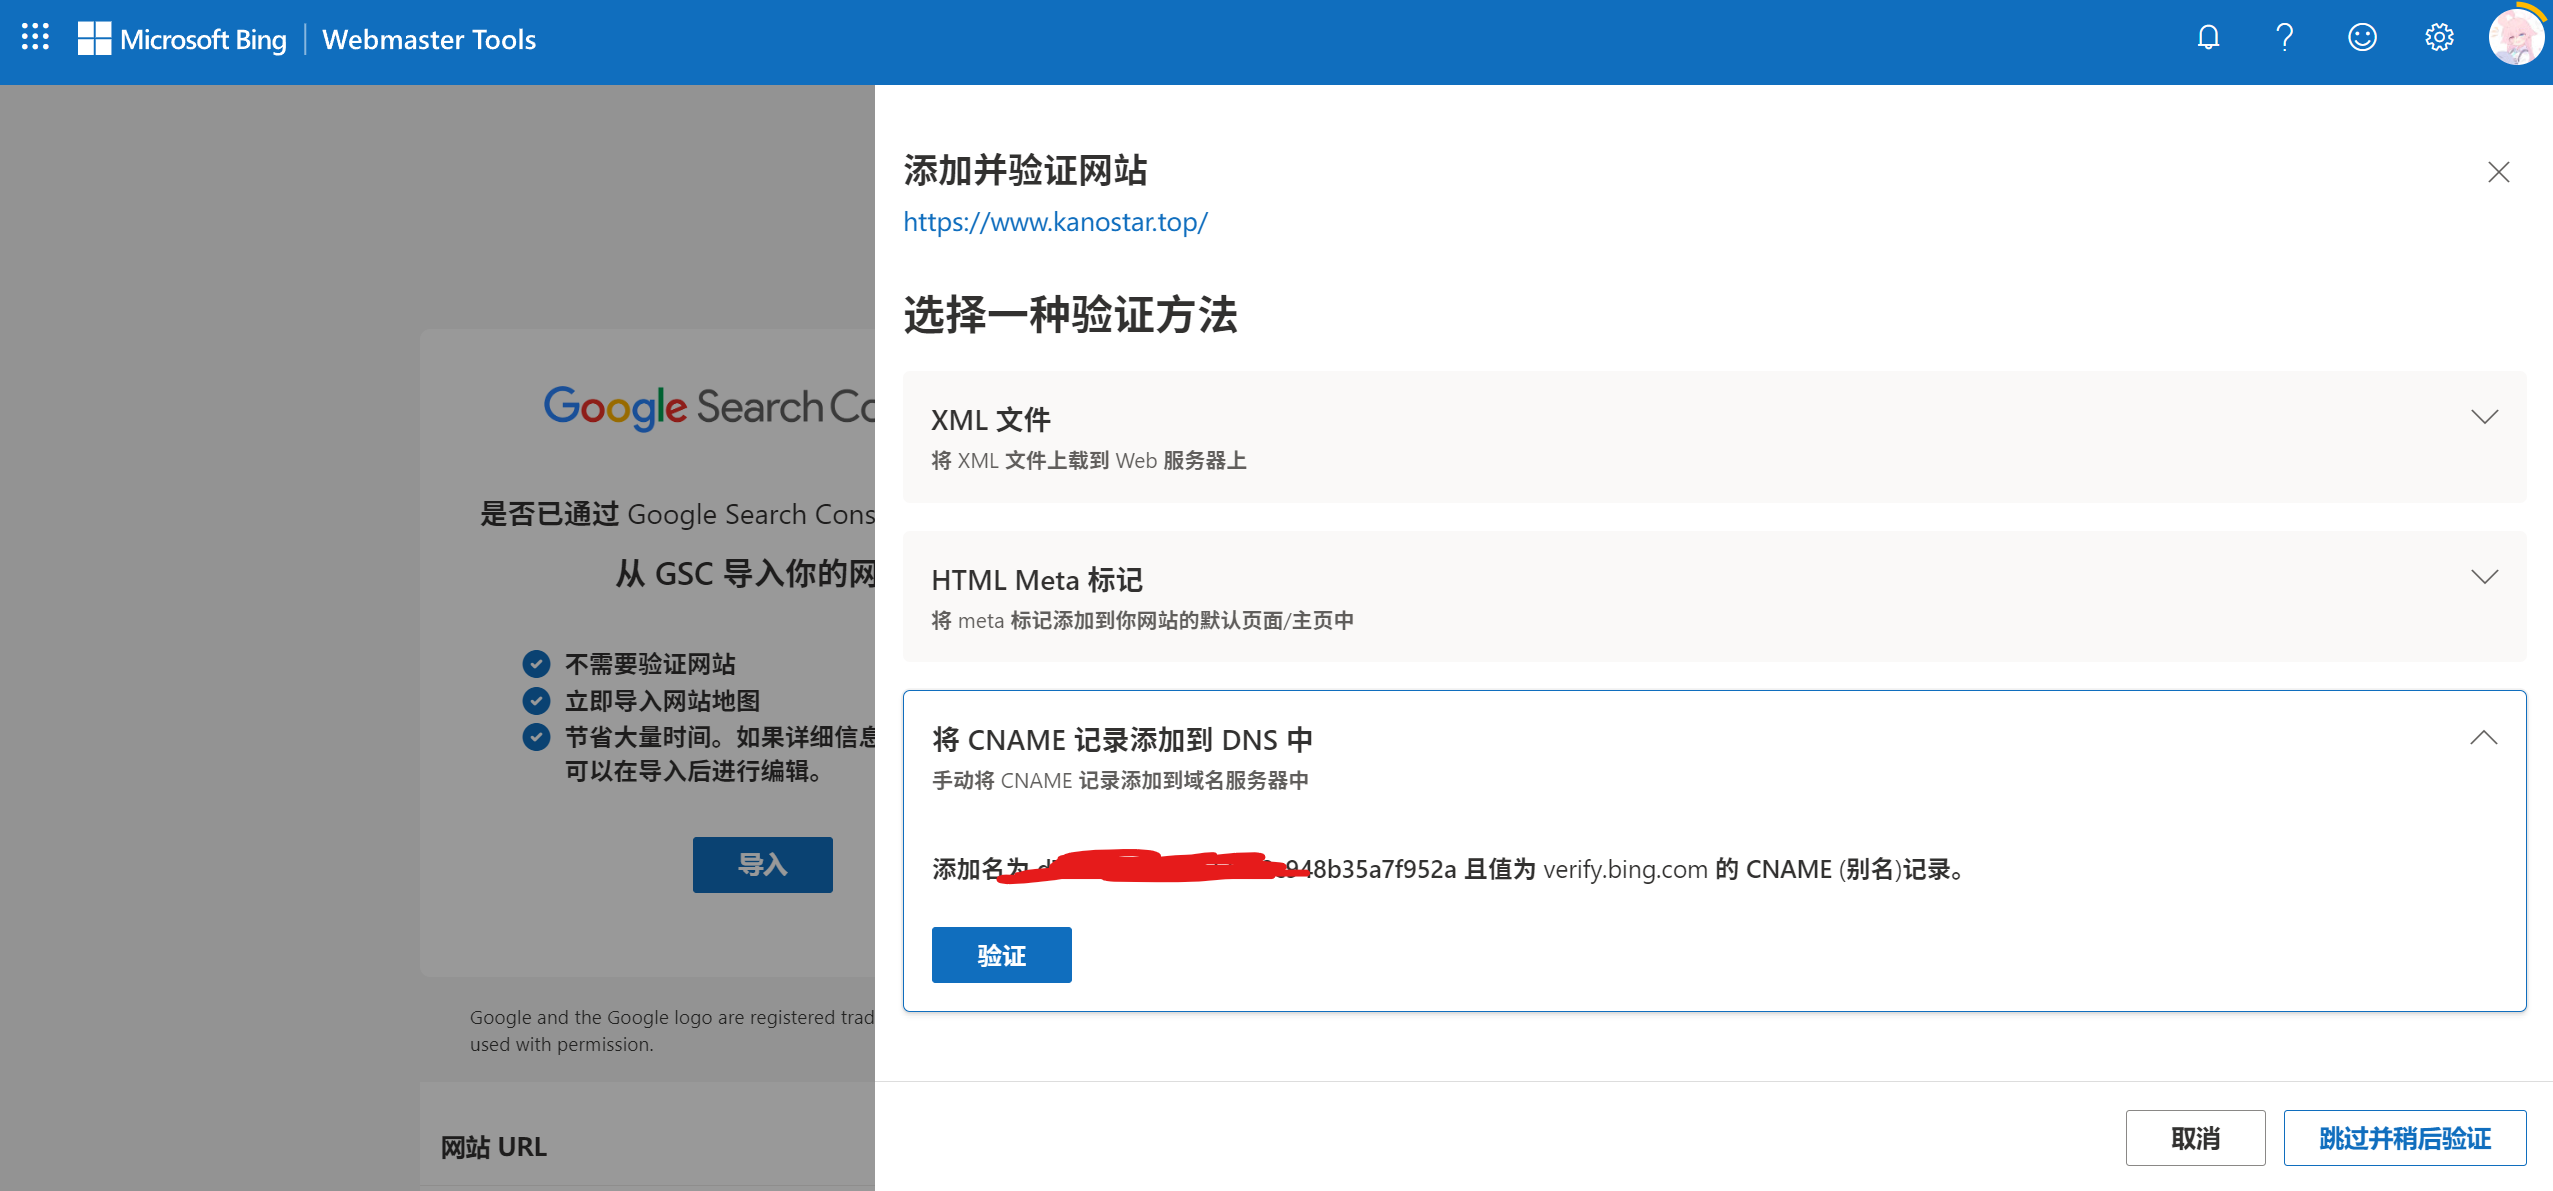Viewport: 2553px width, 1191px height.
Task: Click the '手动将 CNAME 记录添加到域名服务器中' description
Action: pos(1120,781)
